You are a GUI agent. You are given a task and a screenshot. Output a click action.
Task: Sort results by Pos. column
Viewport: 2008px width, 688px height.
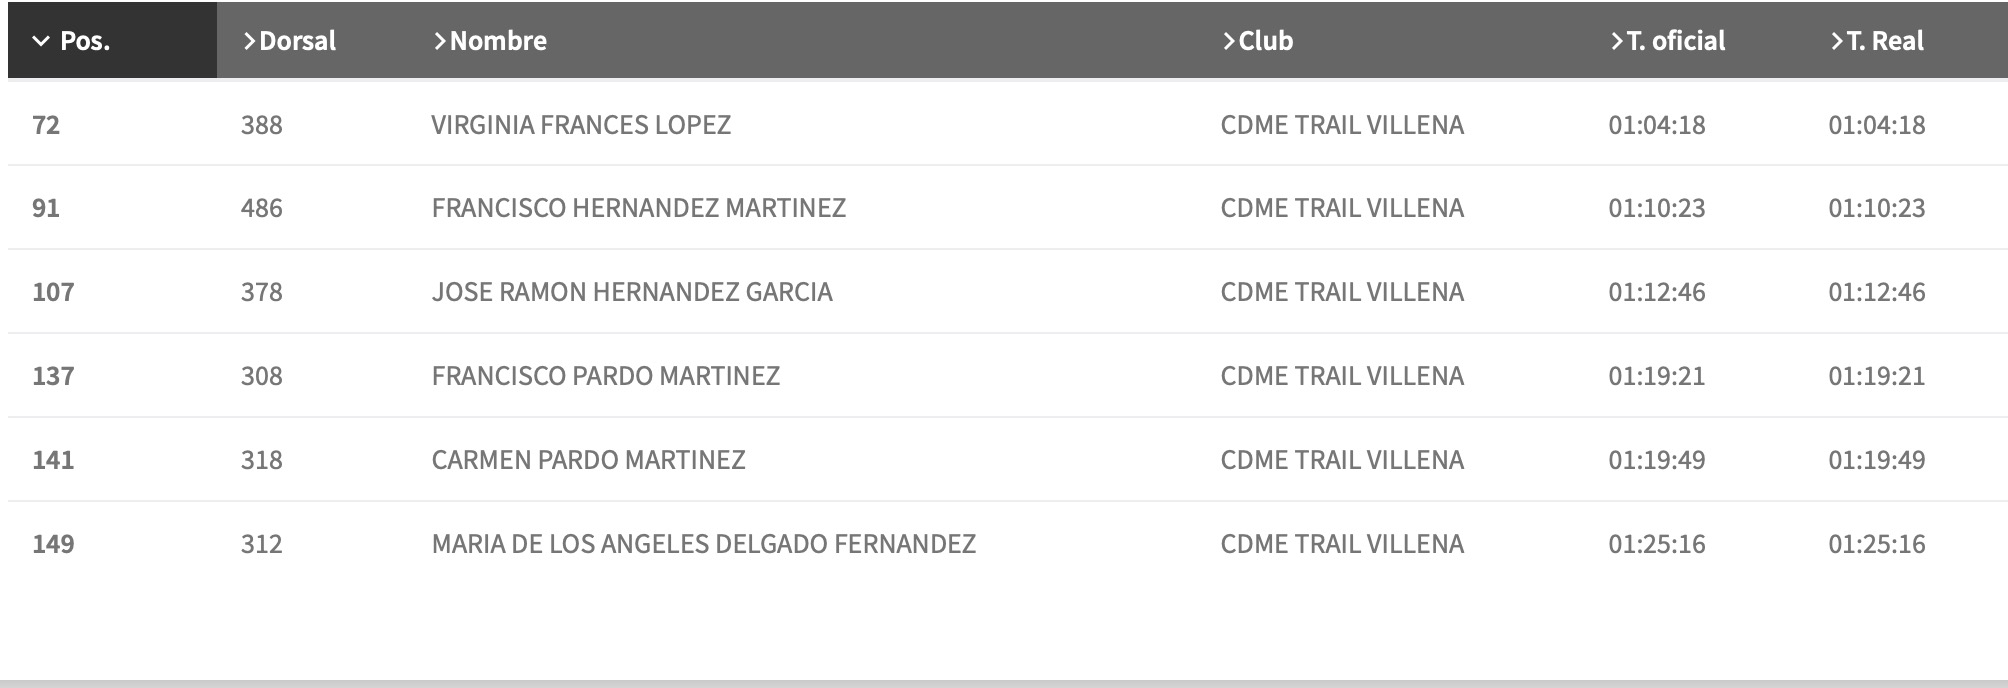85,41
